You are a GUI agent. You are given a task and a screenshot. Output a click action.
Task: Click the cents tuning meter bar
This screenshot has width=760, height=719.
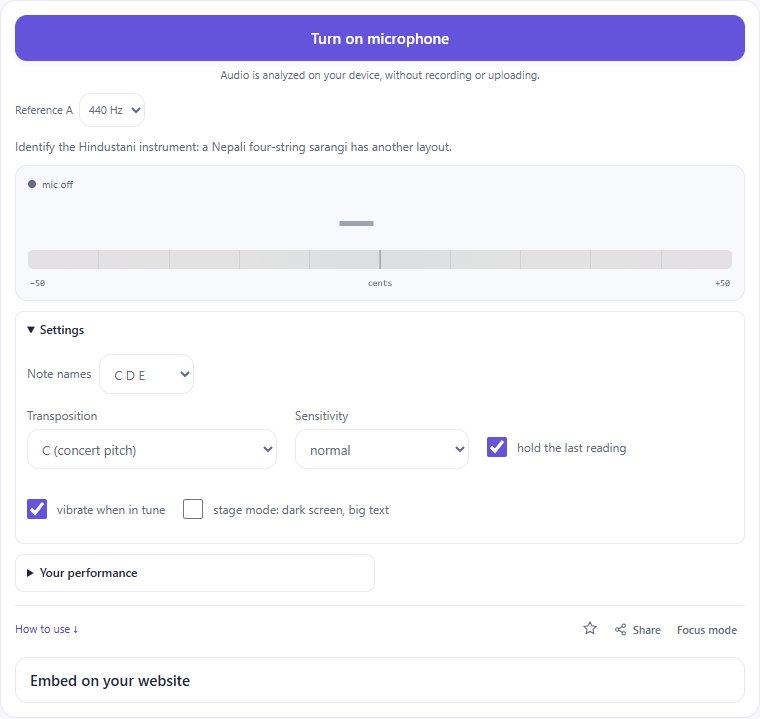coord(380,259)
